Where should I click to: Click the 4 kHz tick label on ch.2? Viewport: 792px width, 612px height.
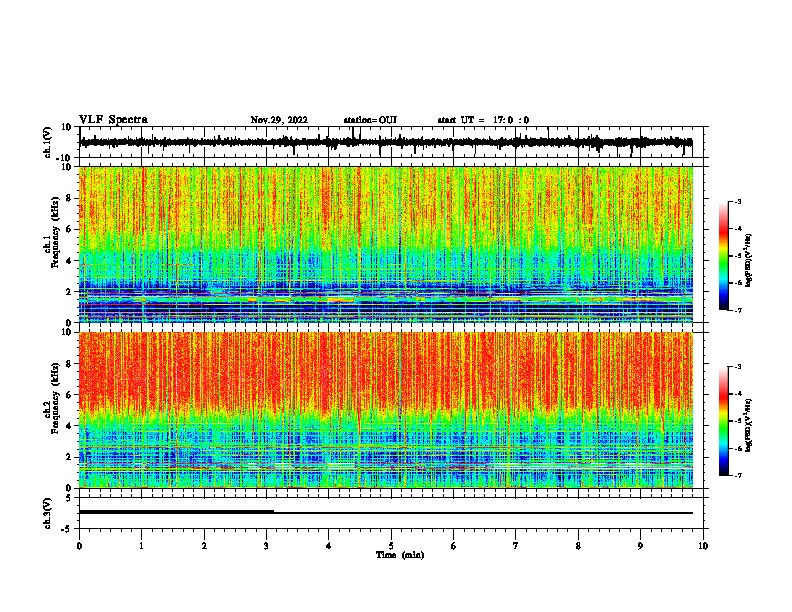(x=69, y=426)
